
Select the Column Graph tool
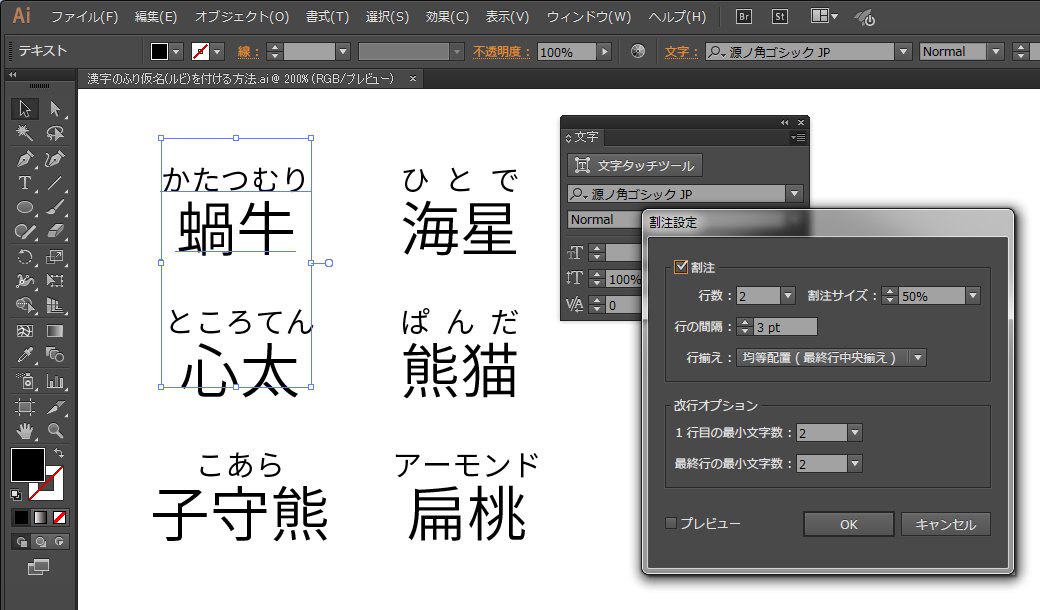55,381
